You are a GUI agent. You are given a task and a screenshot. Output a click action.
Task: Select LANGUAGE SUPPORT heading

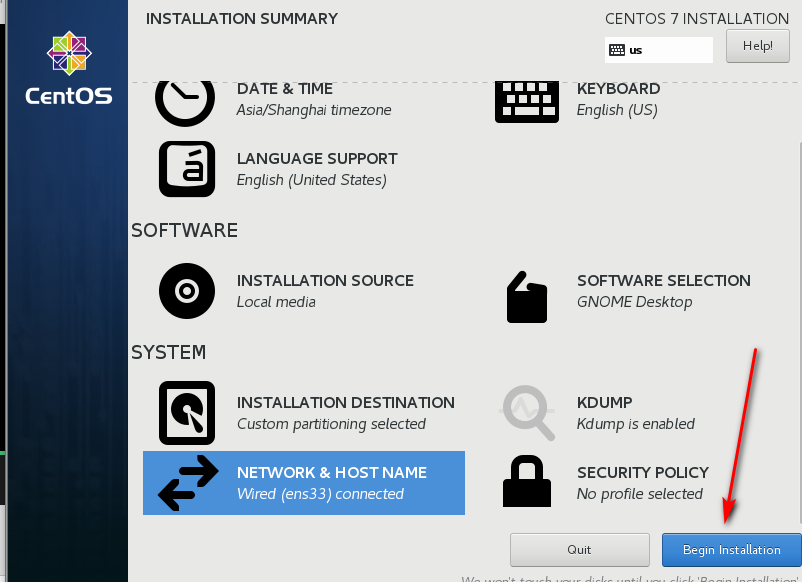(317, 159)
